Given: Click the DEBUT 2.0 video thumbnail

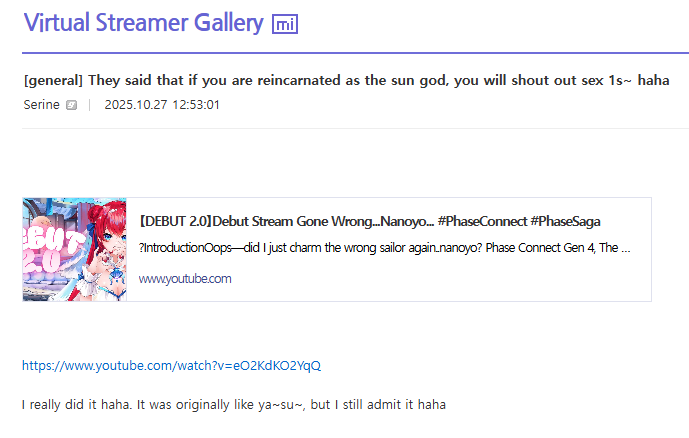Looking at the screenshot, I should tap(75, 250).
